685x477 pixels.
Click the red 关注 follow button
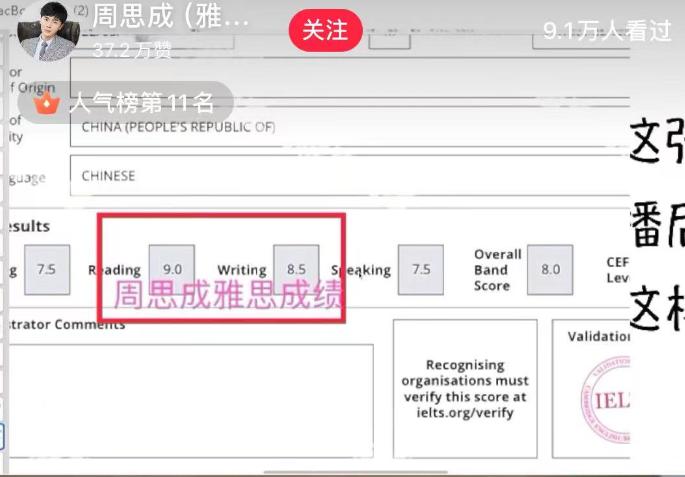pyautogui.click(x=324, y=31)
